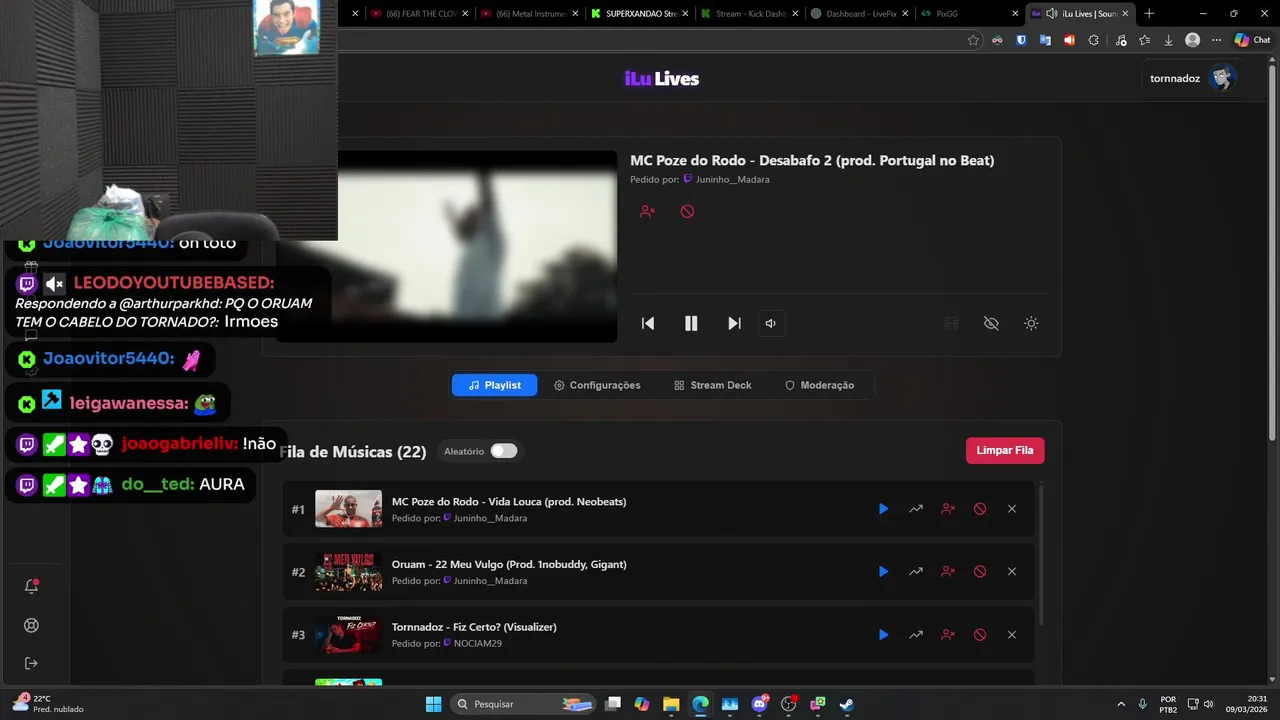
Task: Open the Stream Deck tab
Action: point(712,385)
